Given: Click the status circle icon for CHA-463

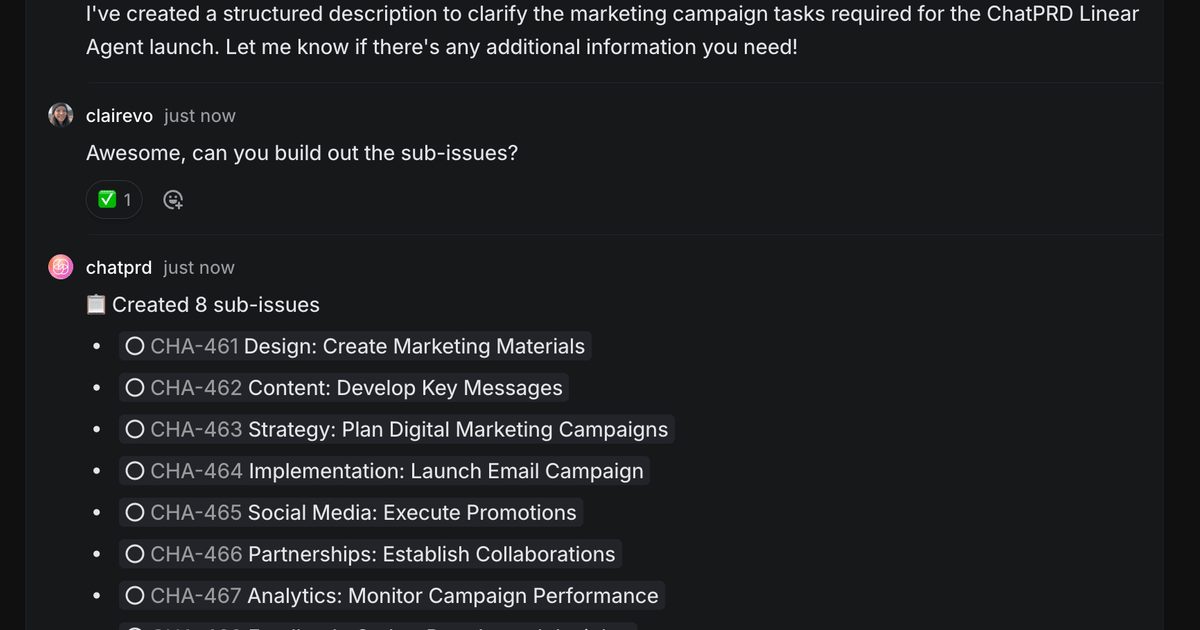Looking at the screenshot, I should 135,428.
